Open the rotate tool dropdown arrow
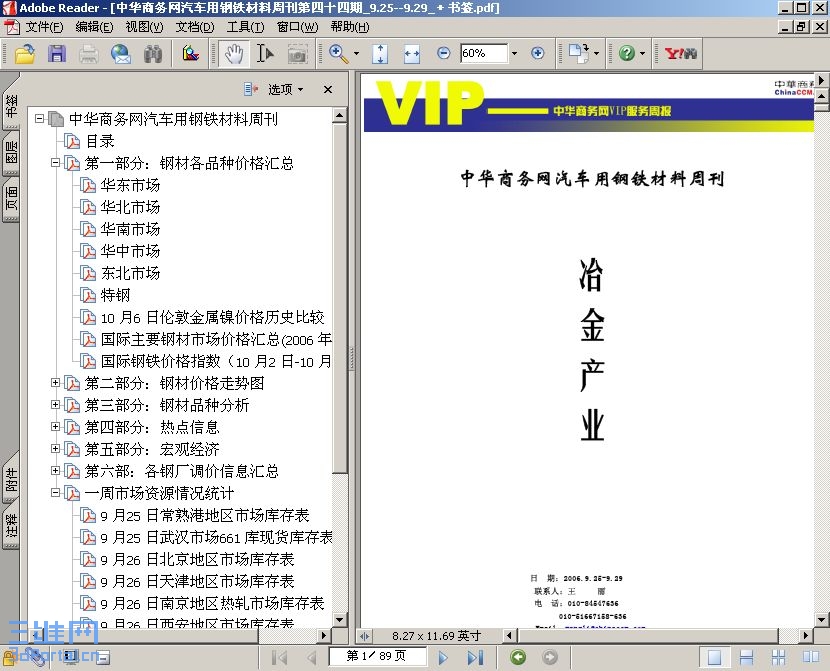The image size is (830, 671). click(597, 53)
